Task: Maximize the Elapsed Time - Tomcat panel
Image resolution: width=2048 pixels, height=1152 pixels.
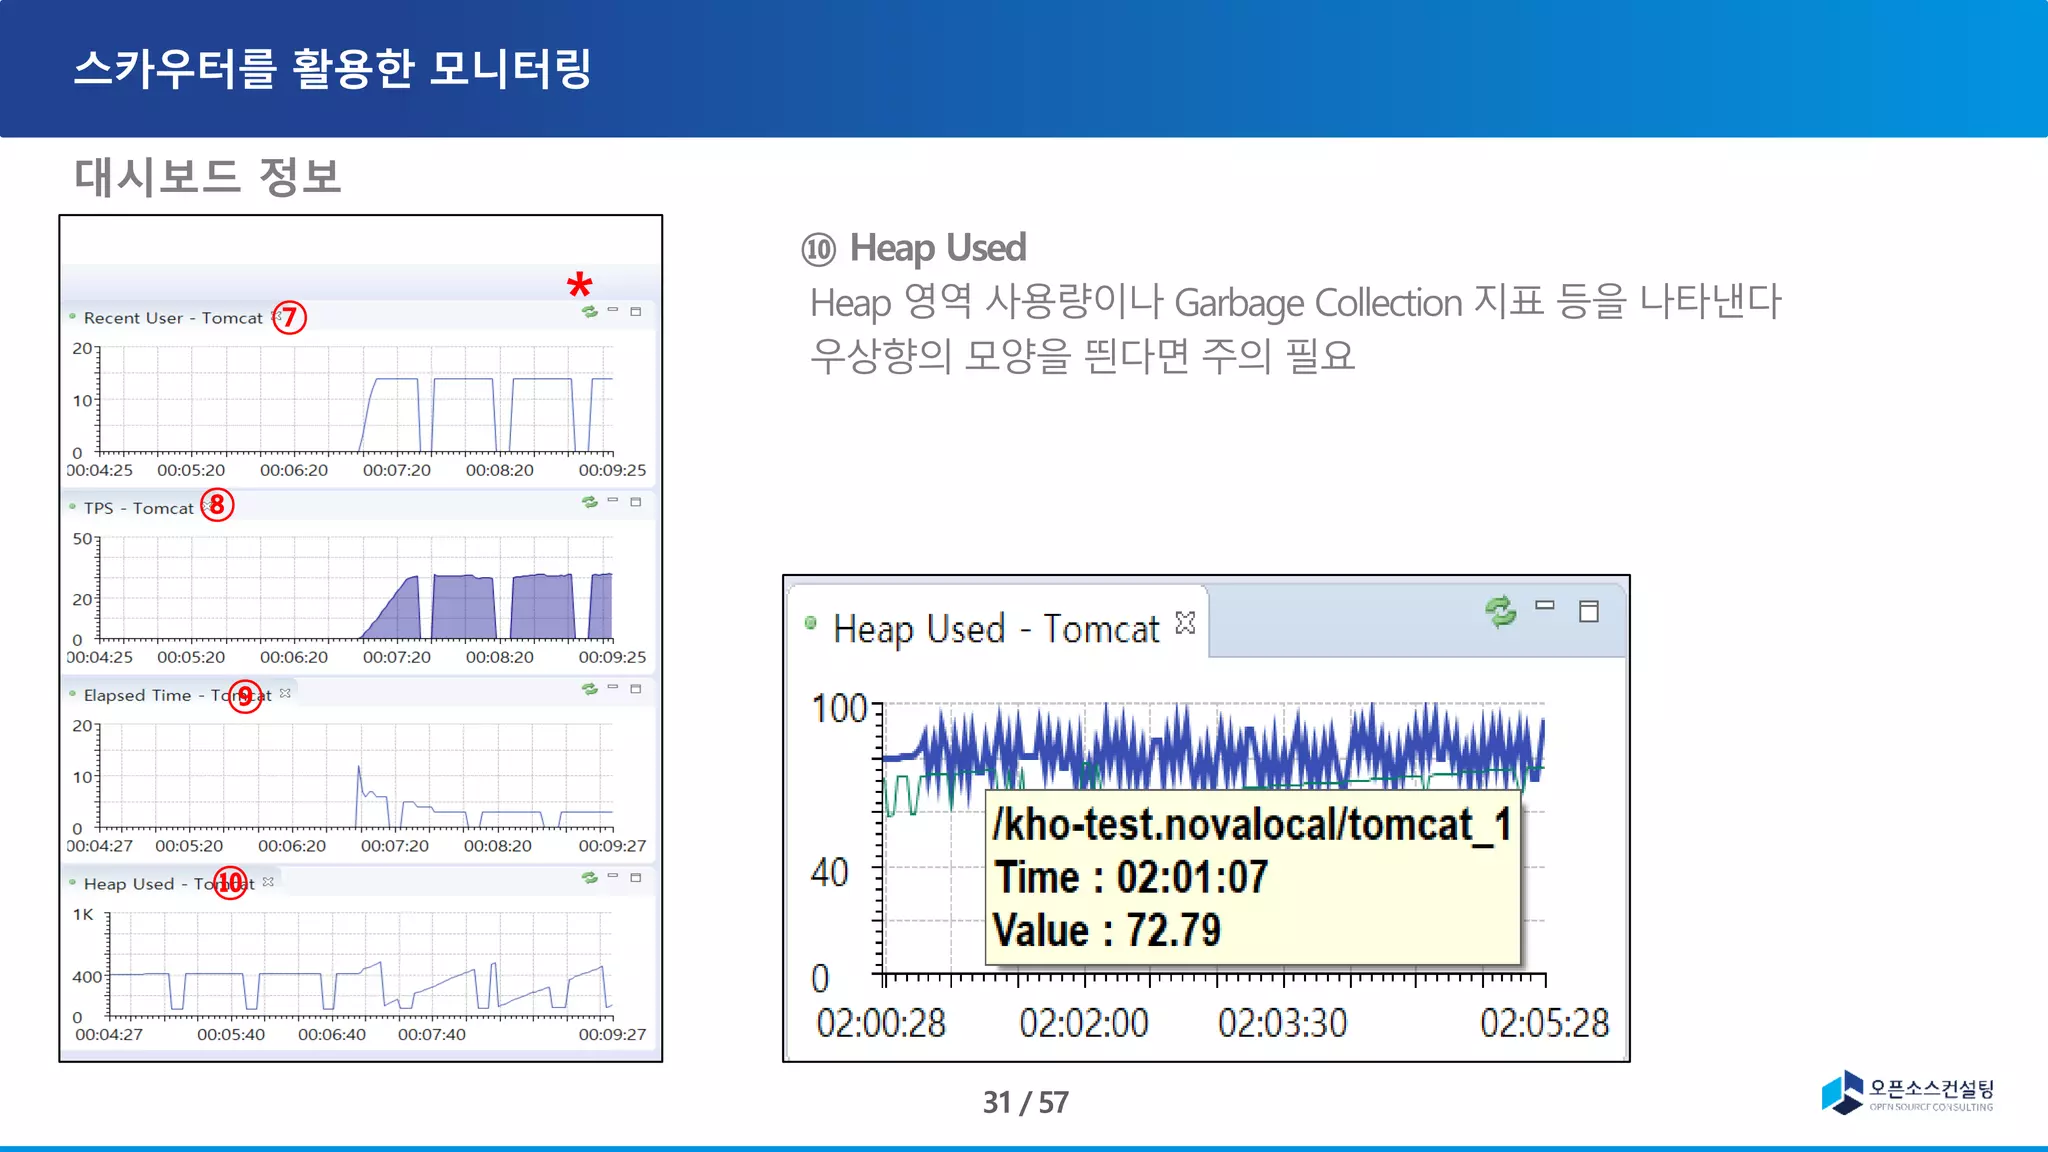Action: coord(636,689)
